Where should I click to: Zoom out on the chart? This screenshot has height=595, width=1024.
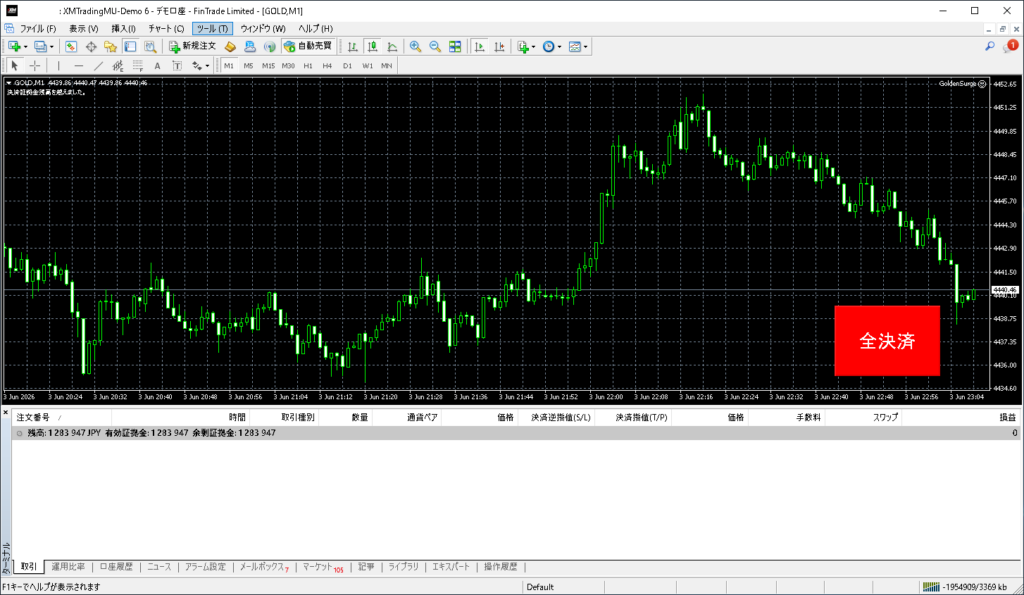[435, 46]
